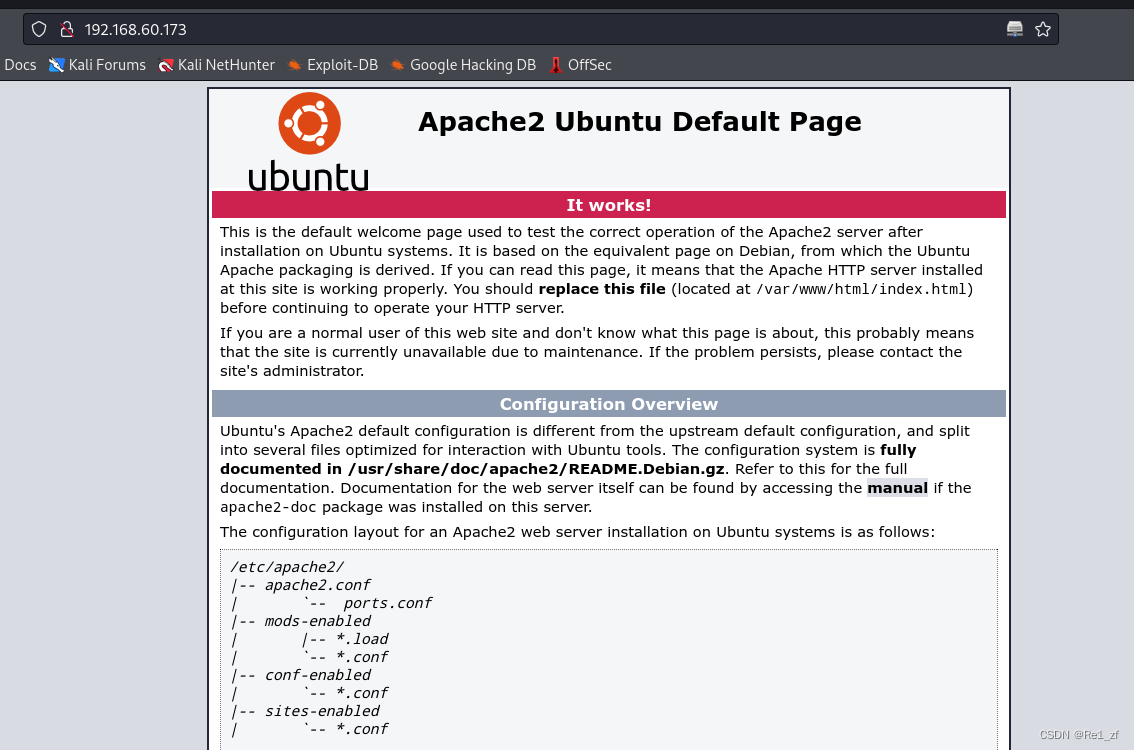Click the conf-enabled line in config tree
Screen dimensions: 1134x750
point(317,676)
